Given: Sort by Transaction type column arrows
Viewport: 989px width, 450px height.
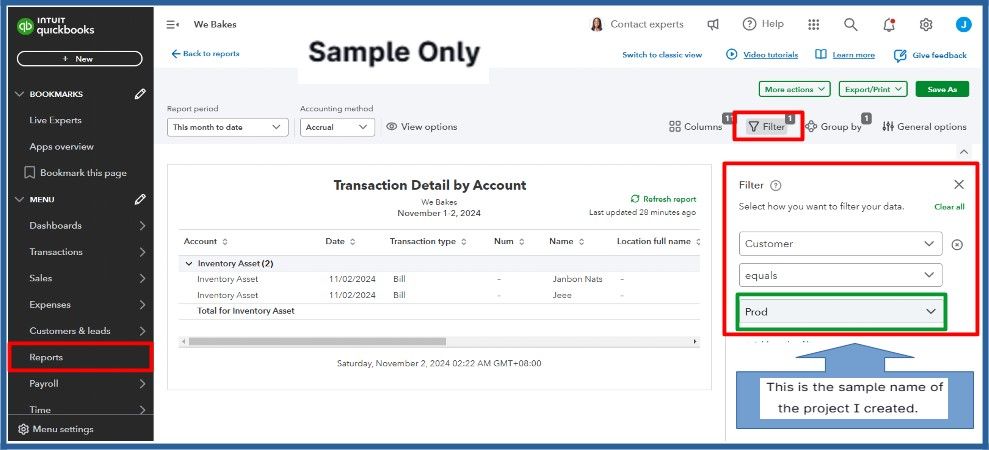Looking at the screenshot, I should click(x=464, y=242).
